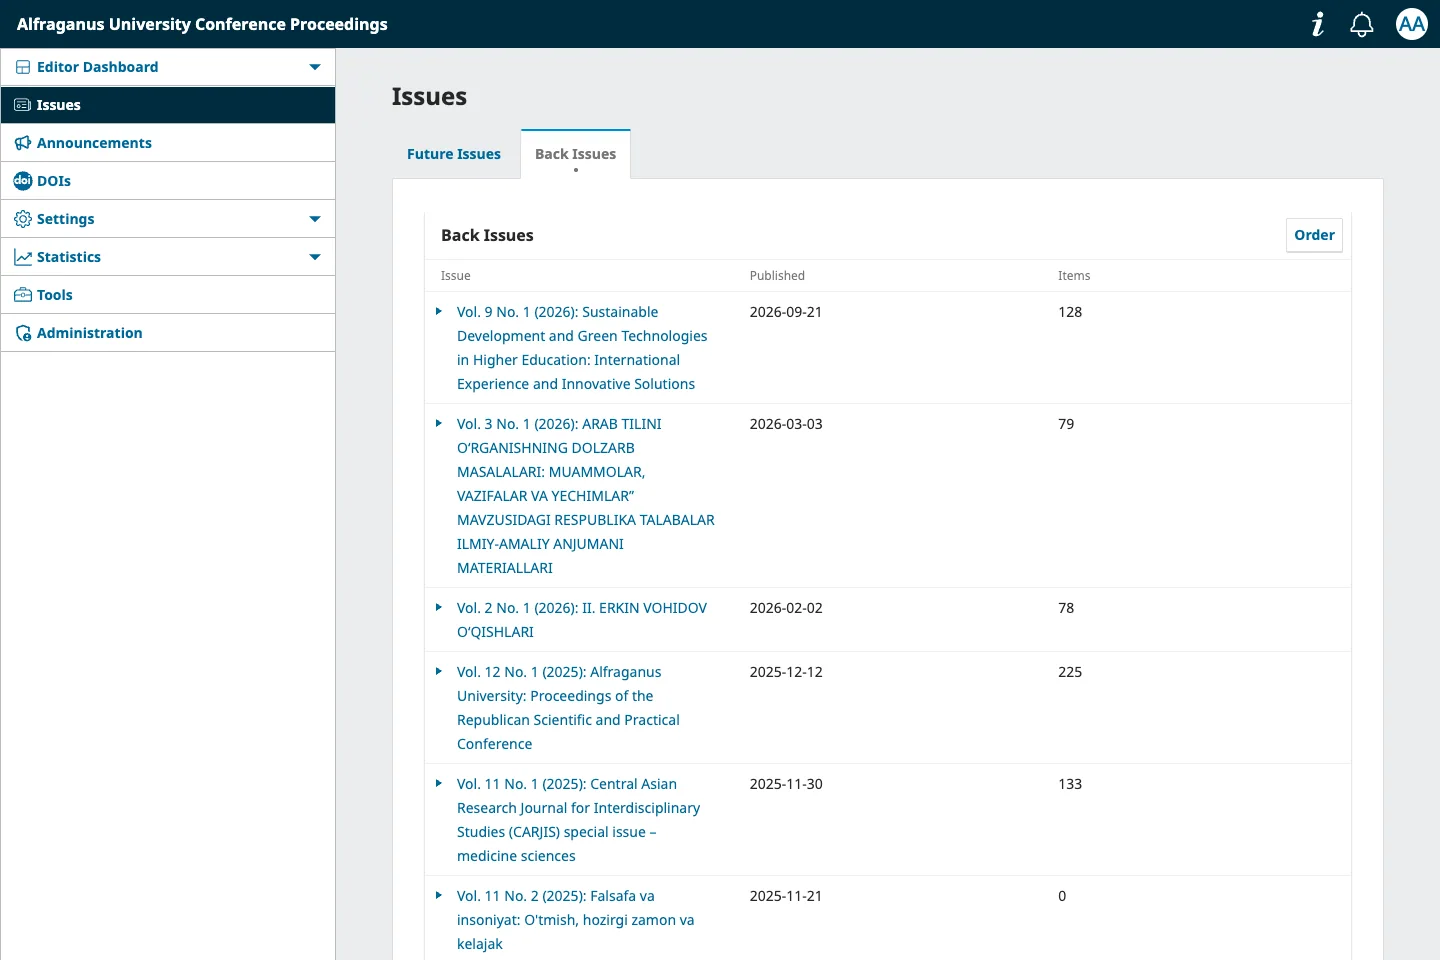
Task: Click the Issues page heading
Action: (x=429, y=97)
